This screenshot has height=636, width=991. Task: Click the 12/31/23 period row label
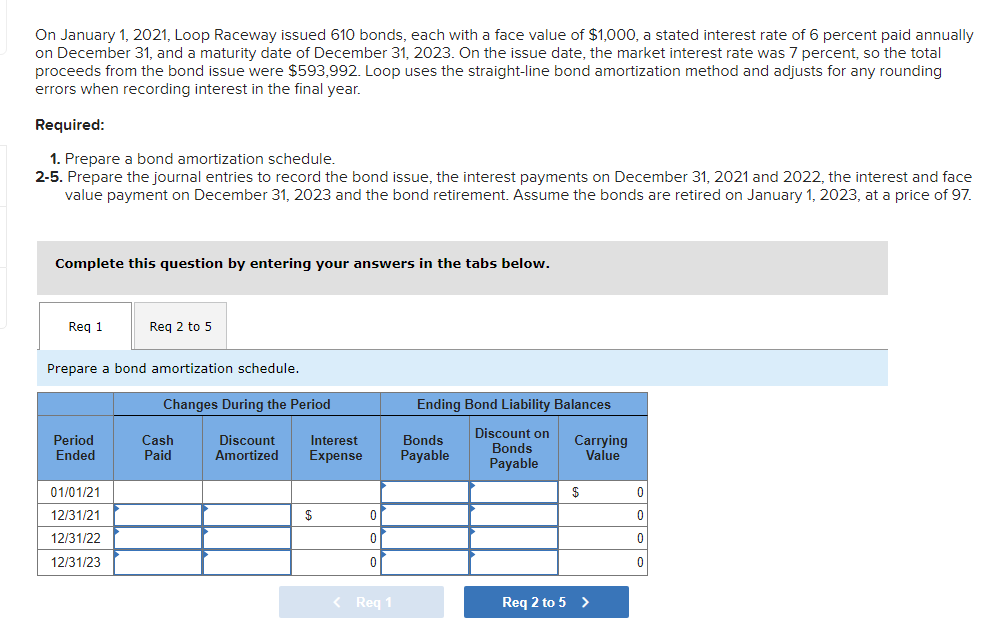[x=75, y=562]
